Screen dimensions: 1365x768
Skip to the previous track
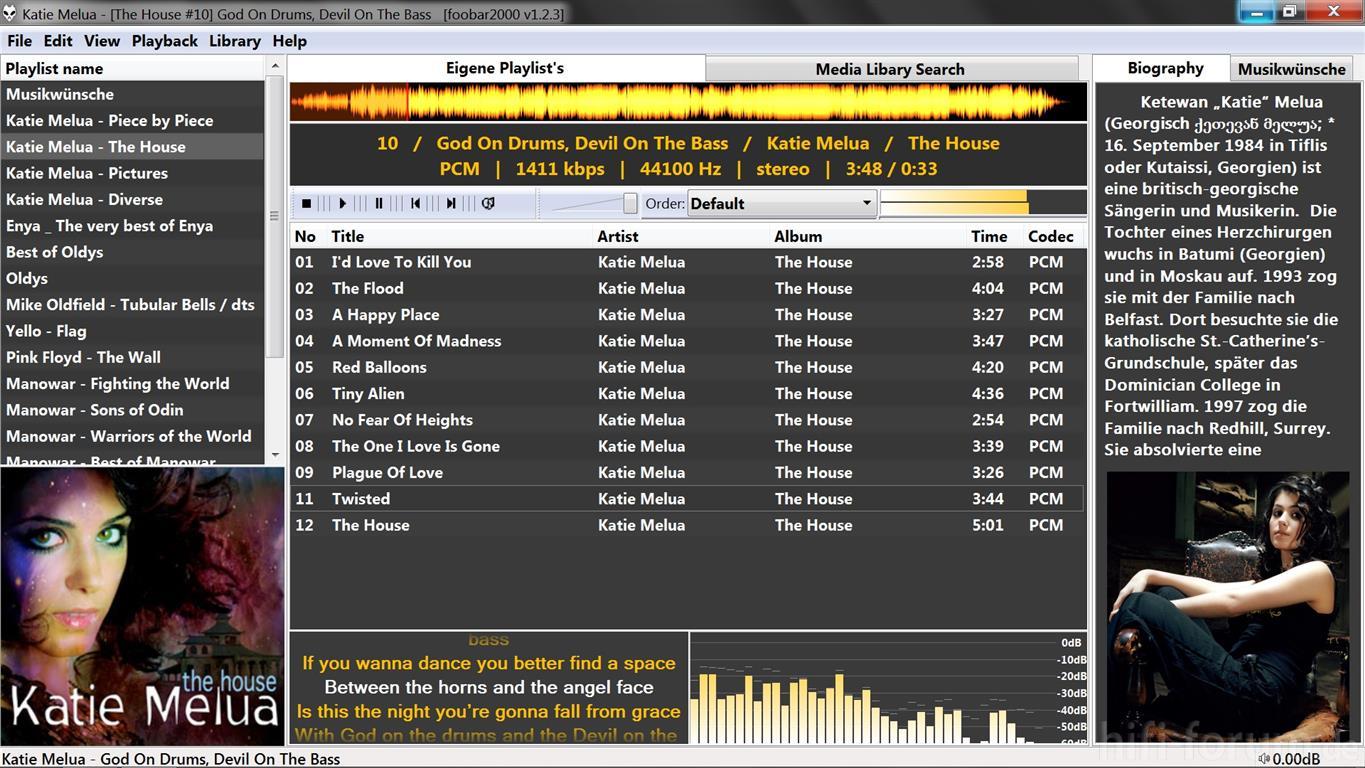pyautogui.click(x=415, y=203)
